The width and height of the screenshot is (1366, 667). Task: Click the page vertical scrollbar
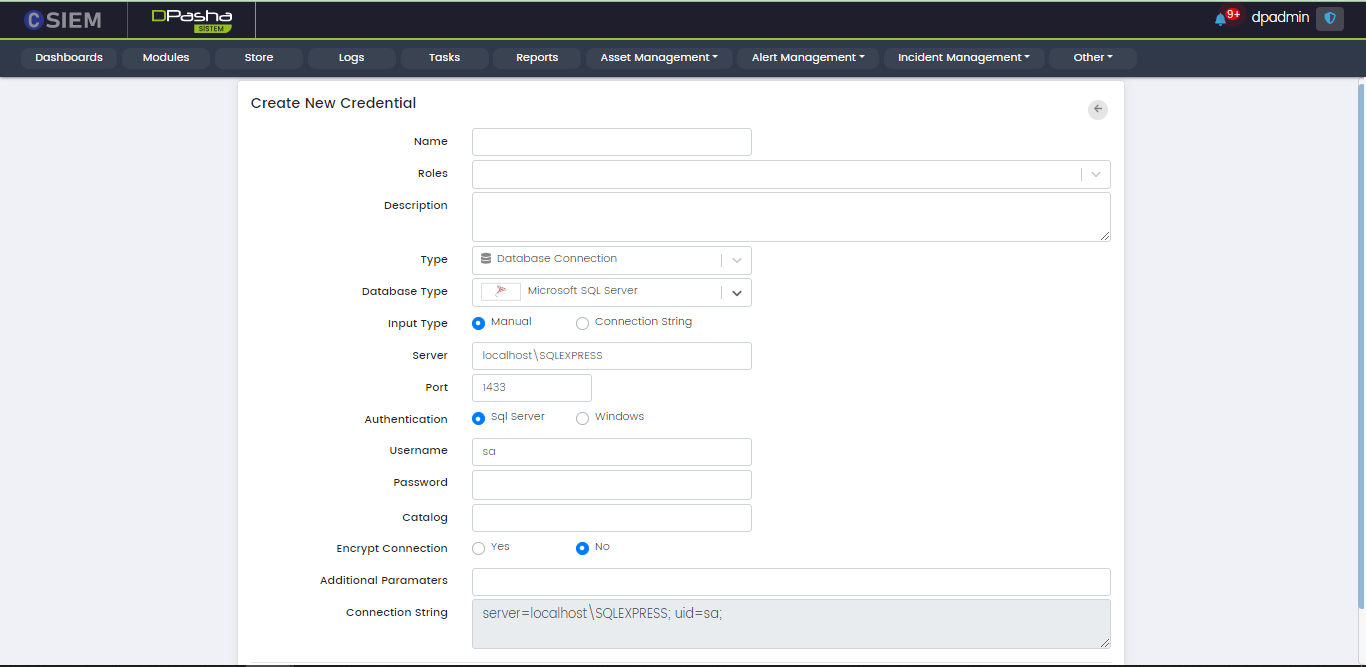tap(1360, 340)
